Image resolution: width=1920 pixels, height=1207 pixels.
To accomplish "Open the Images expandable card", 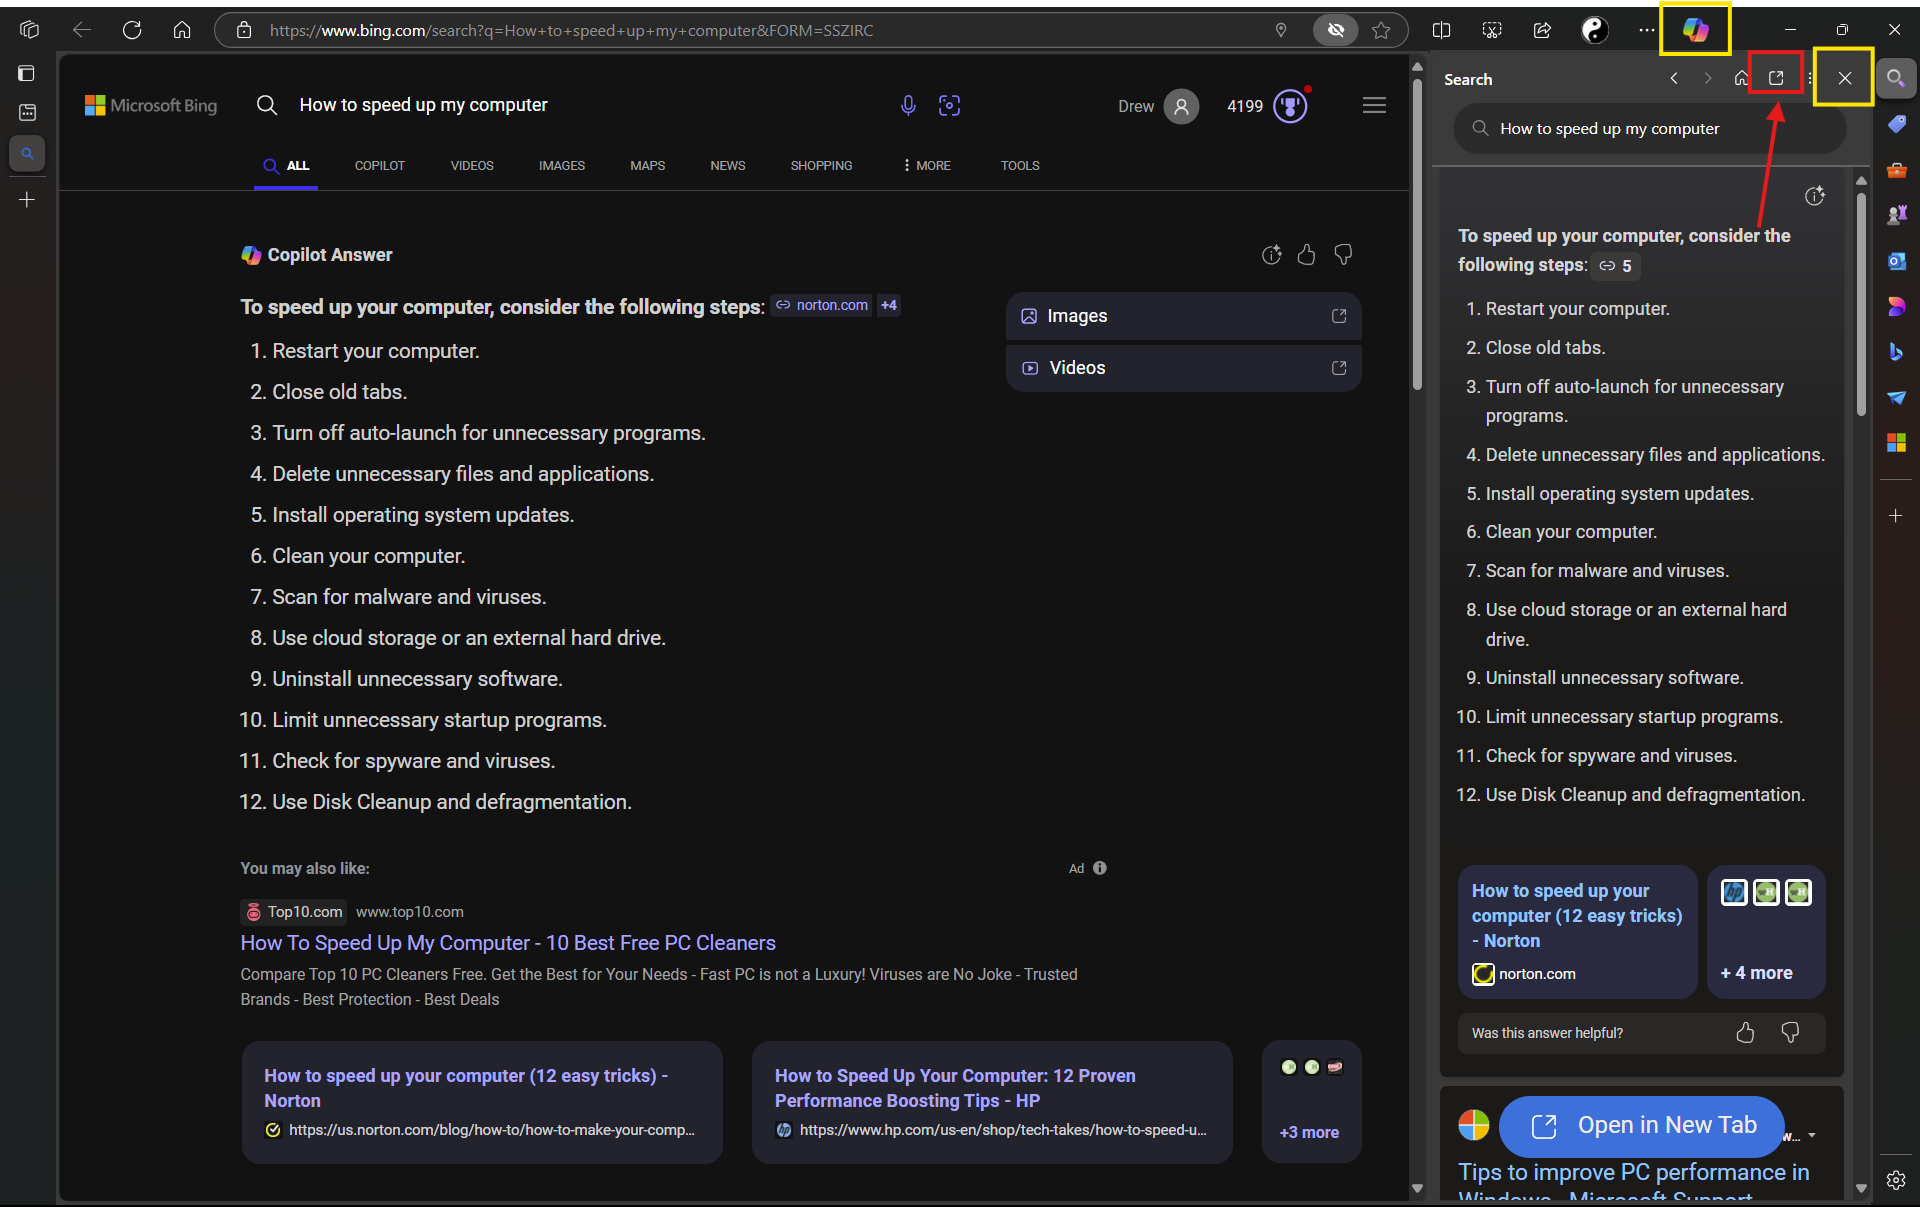I will [x=1183, y=316].
